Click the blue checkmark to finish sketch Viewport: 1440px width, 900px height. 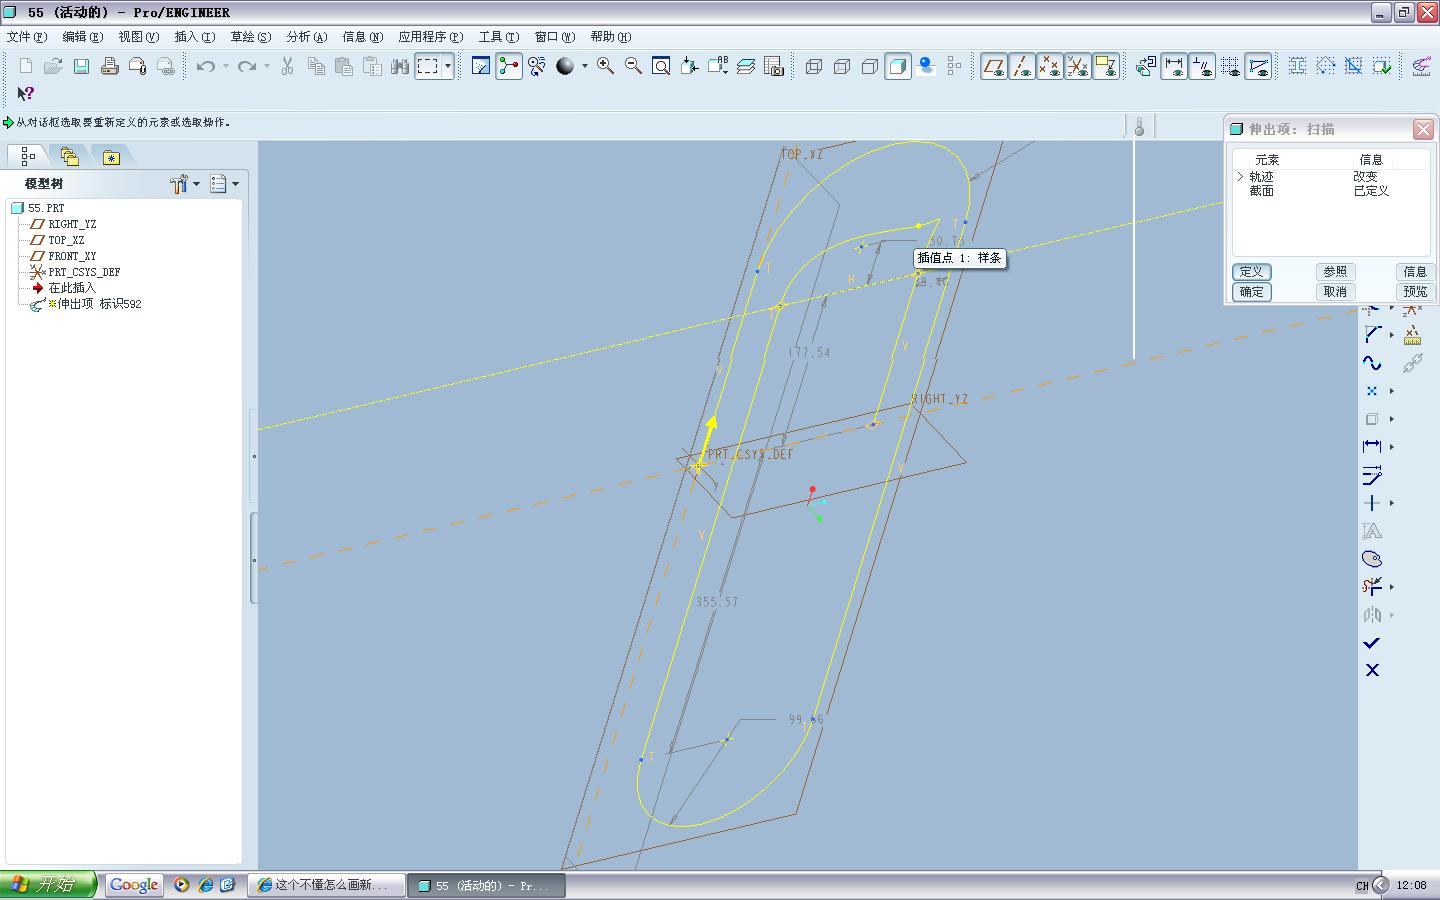pos(1372,643)
